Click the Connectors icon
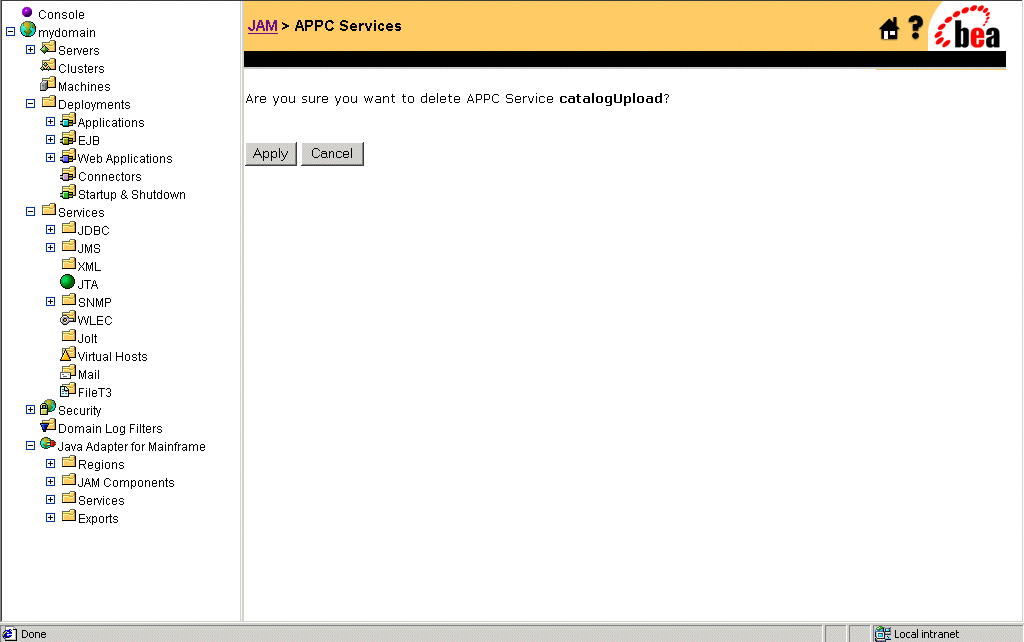This screenshot has width=1024, height=642. click(68, 174)
